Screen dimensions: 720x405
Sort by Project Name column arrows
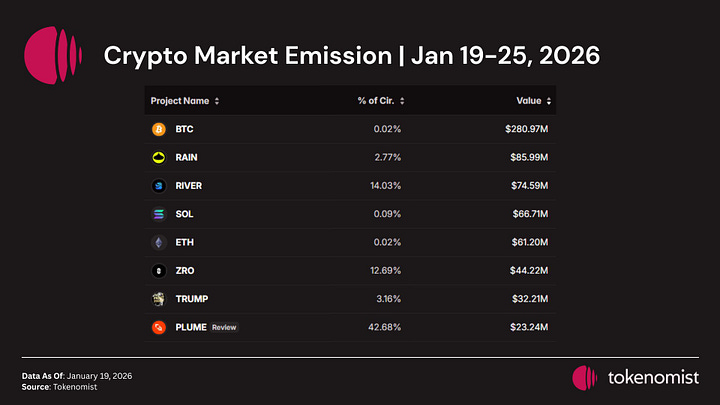[x=217, y=101]
